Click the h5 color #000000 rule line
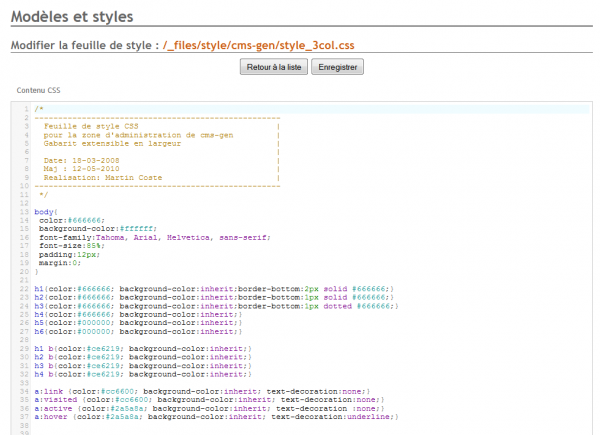Viewport: 600px width, 435px height. tap(138, 323)
